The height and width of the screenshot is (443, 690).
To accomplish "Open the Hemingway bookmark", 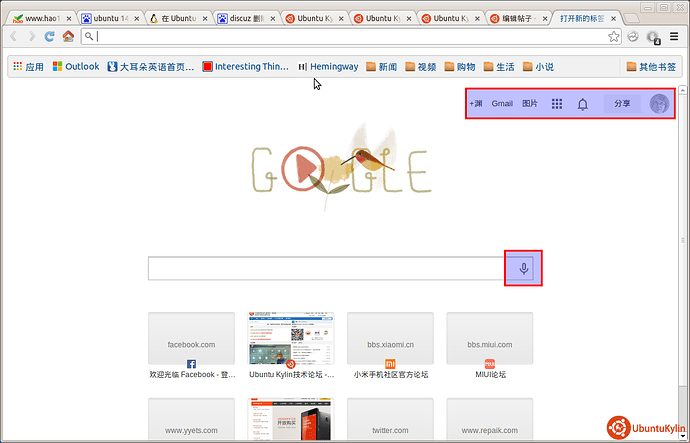I will (328, 66).
